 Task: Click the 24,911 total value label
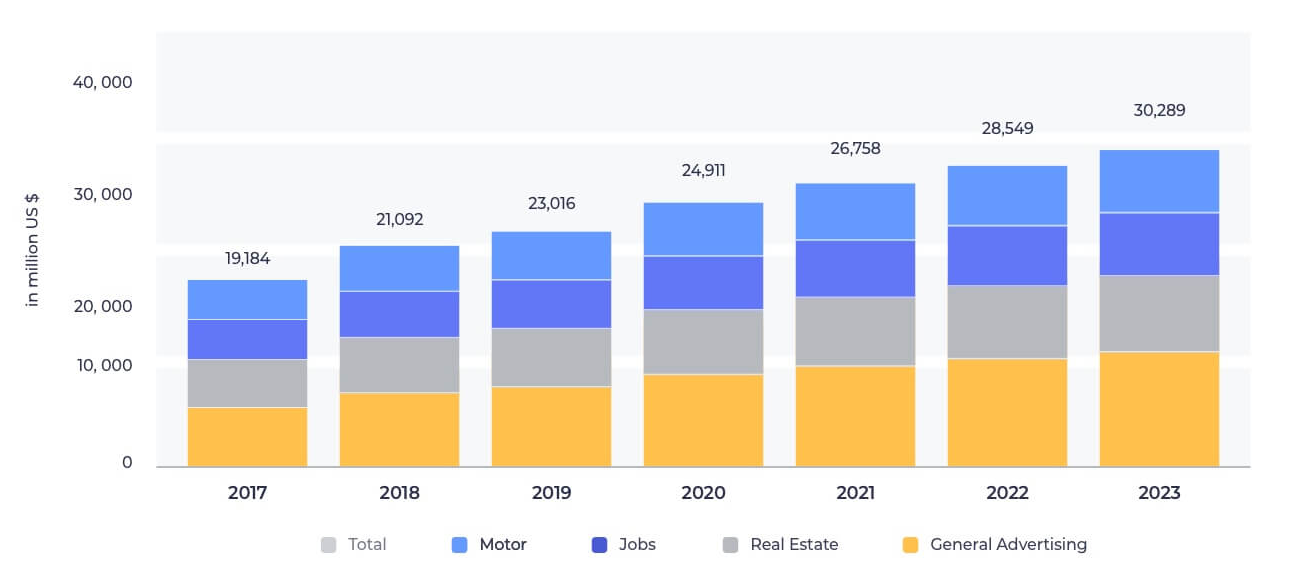[x=703, y=170]
